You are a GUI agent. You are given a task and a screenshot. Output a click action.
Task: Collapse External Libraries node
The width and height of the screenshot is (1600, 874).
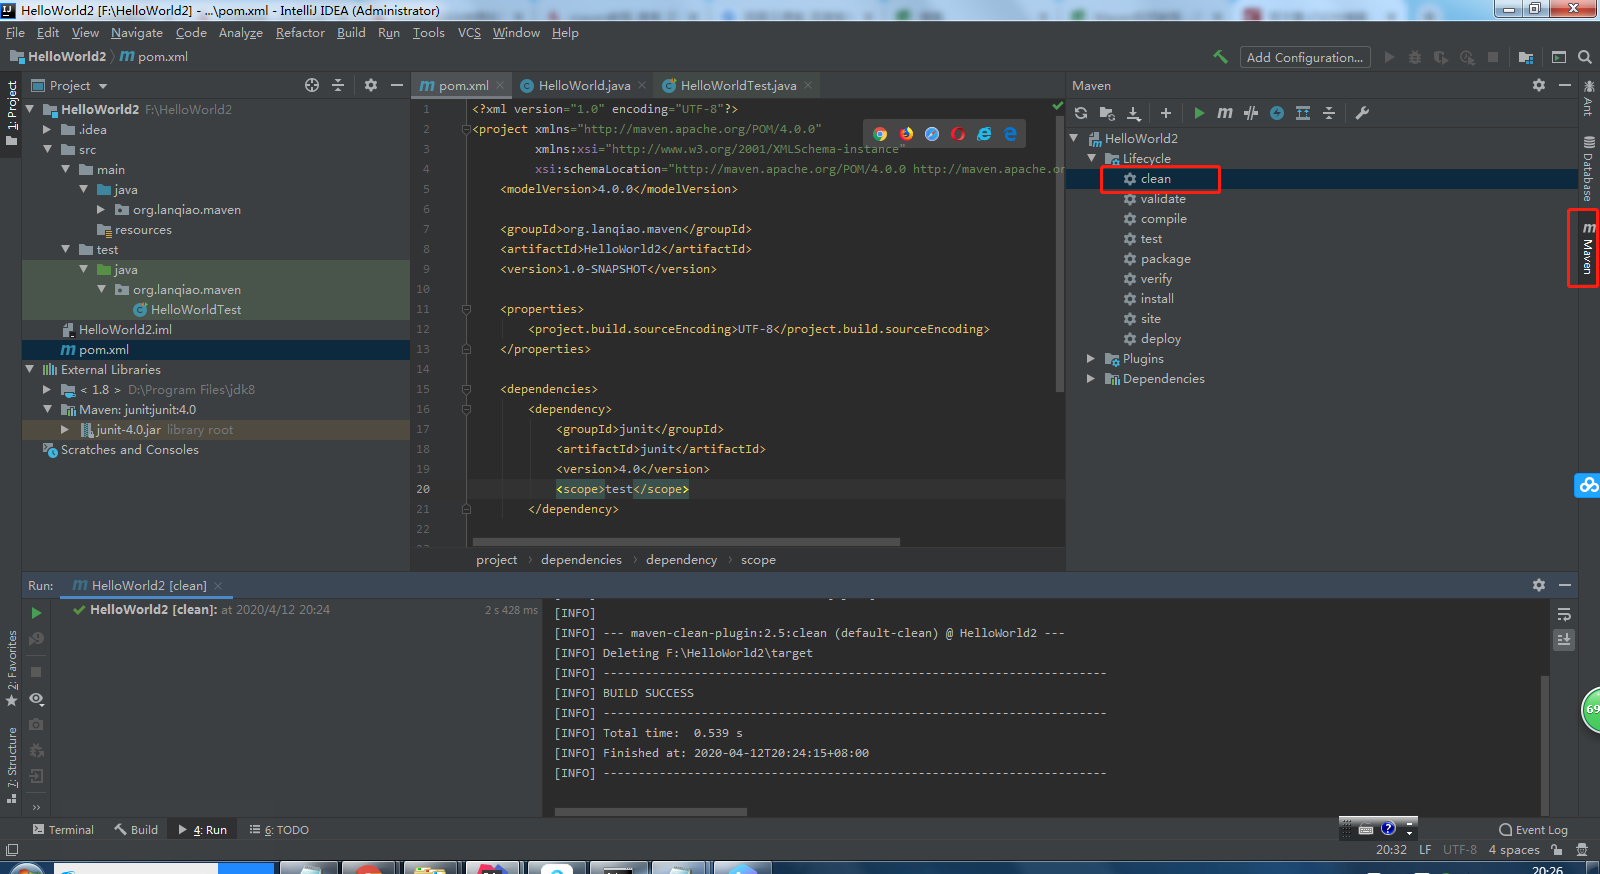point(29,369)
